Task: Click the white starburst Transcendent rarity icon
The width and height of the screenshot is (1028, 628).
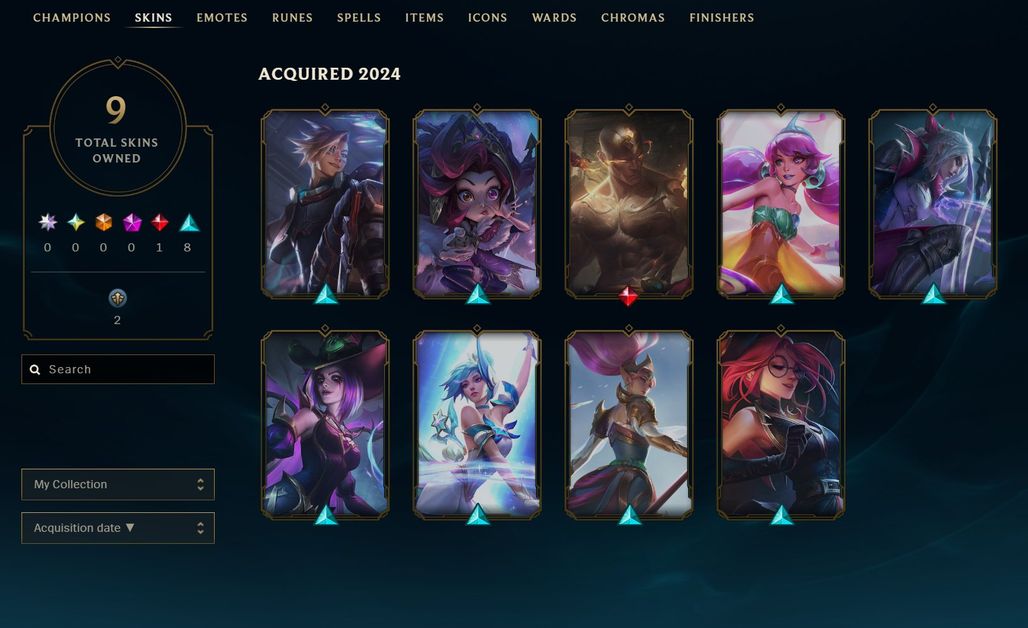Action: [x=47, y=223]
